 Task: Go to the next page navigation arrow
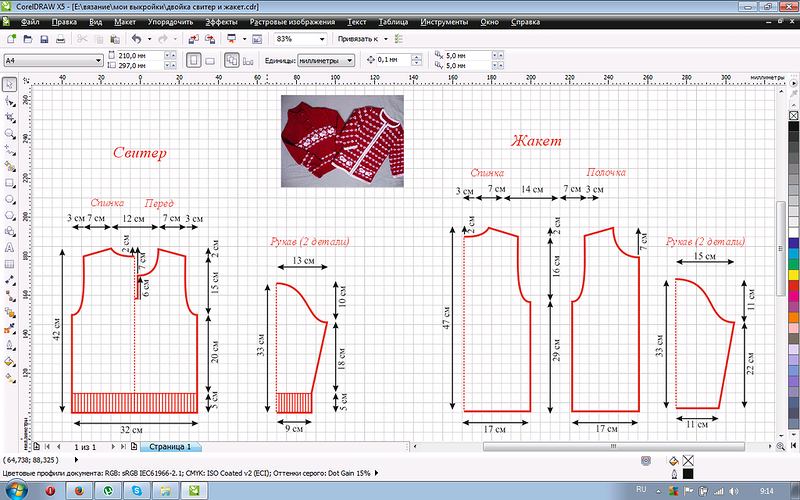coord(113,446)
